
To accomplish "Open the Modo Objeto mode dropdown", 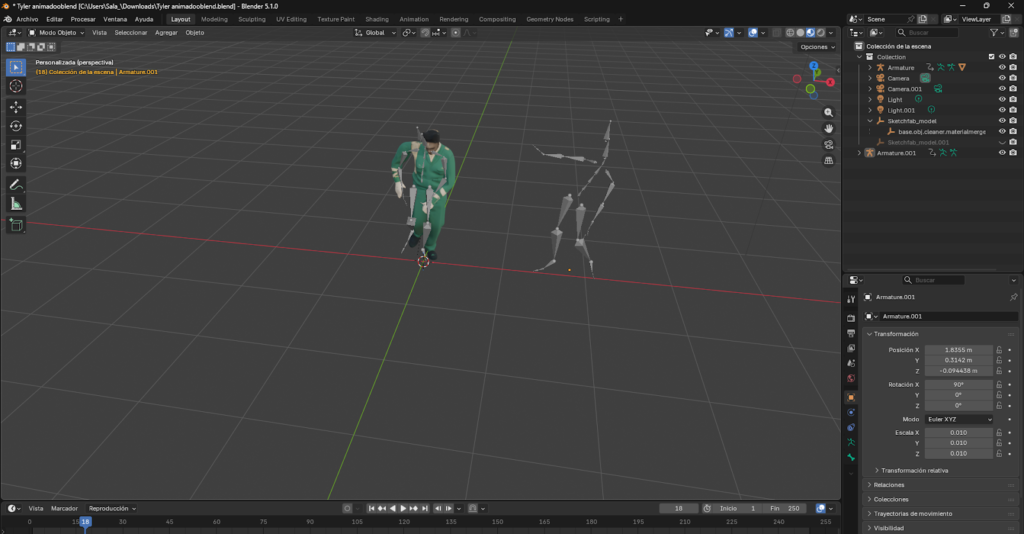I will (x=56, y=33).
